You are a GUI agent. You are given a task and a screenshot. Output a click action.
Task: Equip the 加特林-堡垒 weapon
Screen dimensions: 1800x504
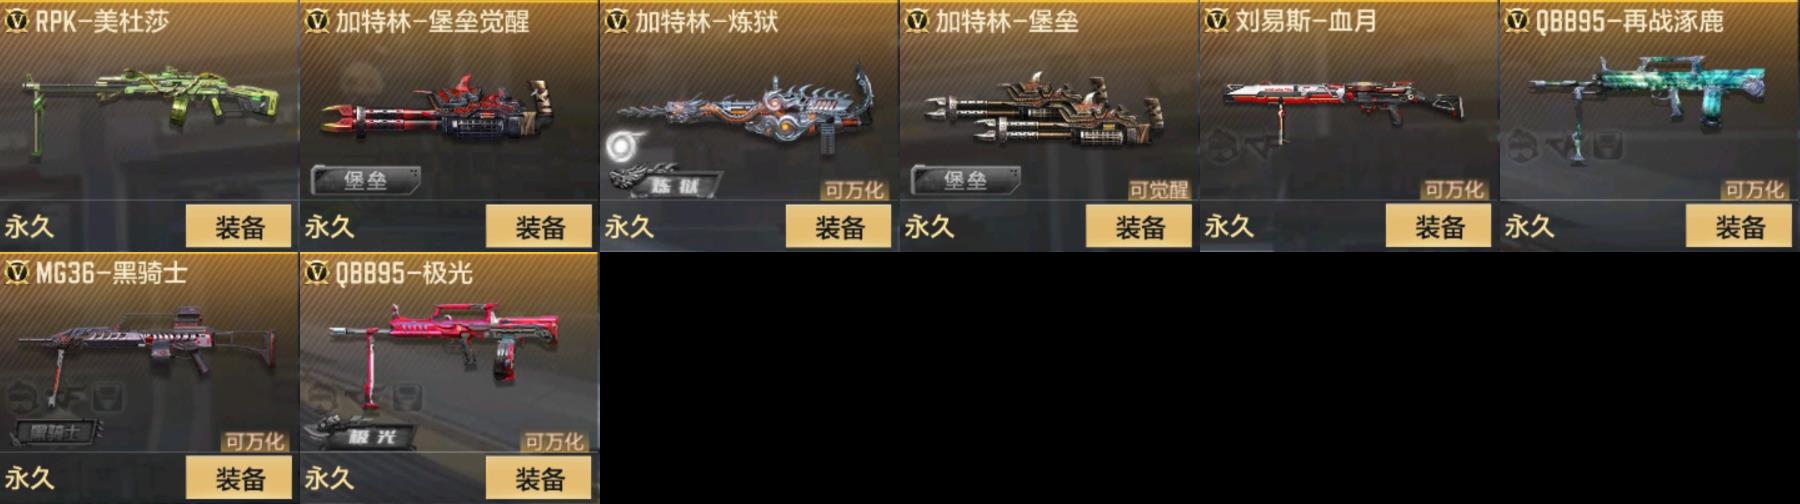click(1139, 227)
